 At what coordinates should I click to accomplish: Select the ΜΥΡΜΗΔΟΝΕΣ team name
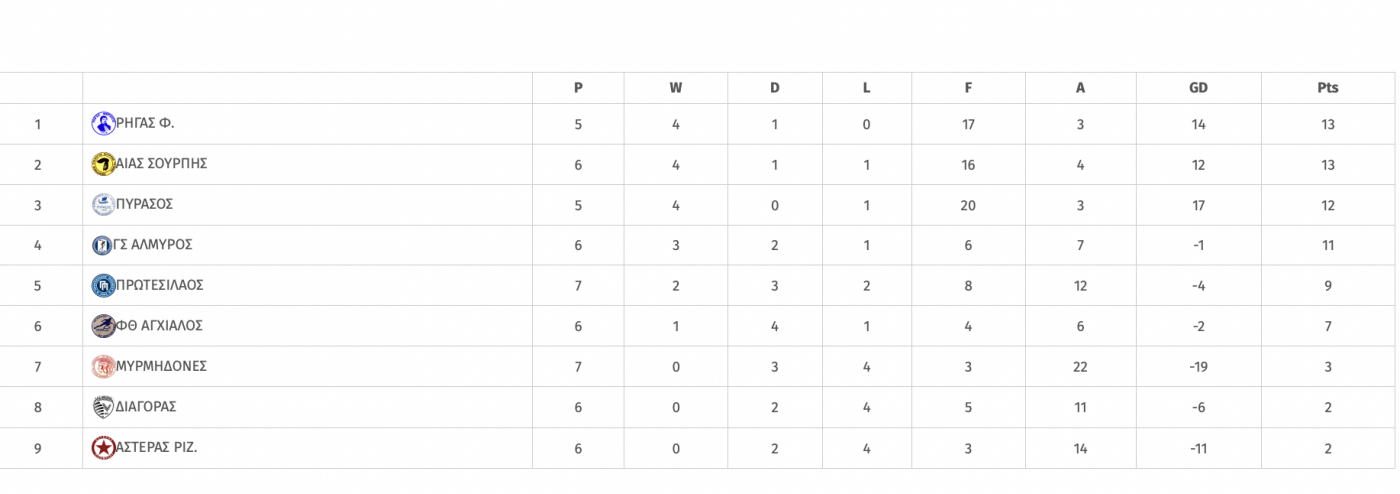tap(161, 366)
